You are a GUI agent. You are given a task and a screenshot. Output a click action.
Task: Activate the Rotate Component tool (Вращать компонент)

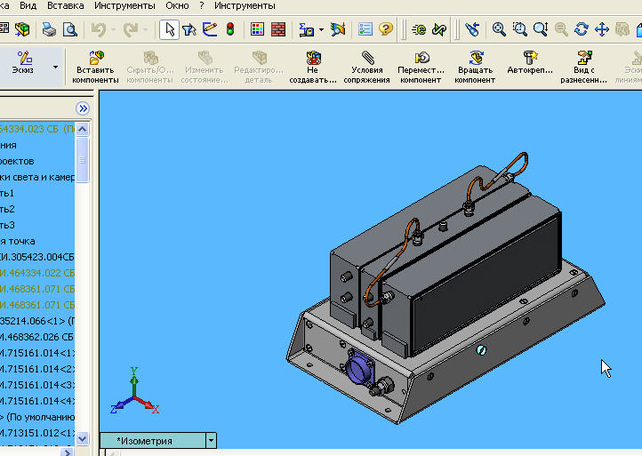pyautogui.click(x=474, y=67)
